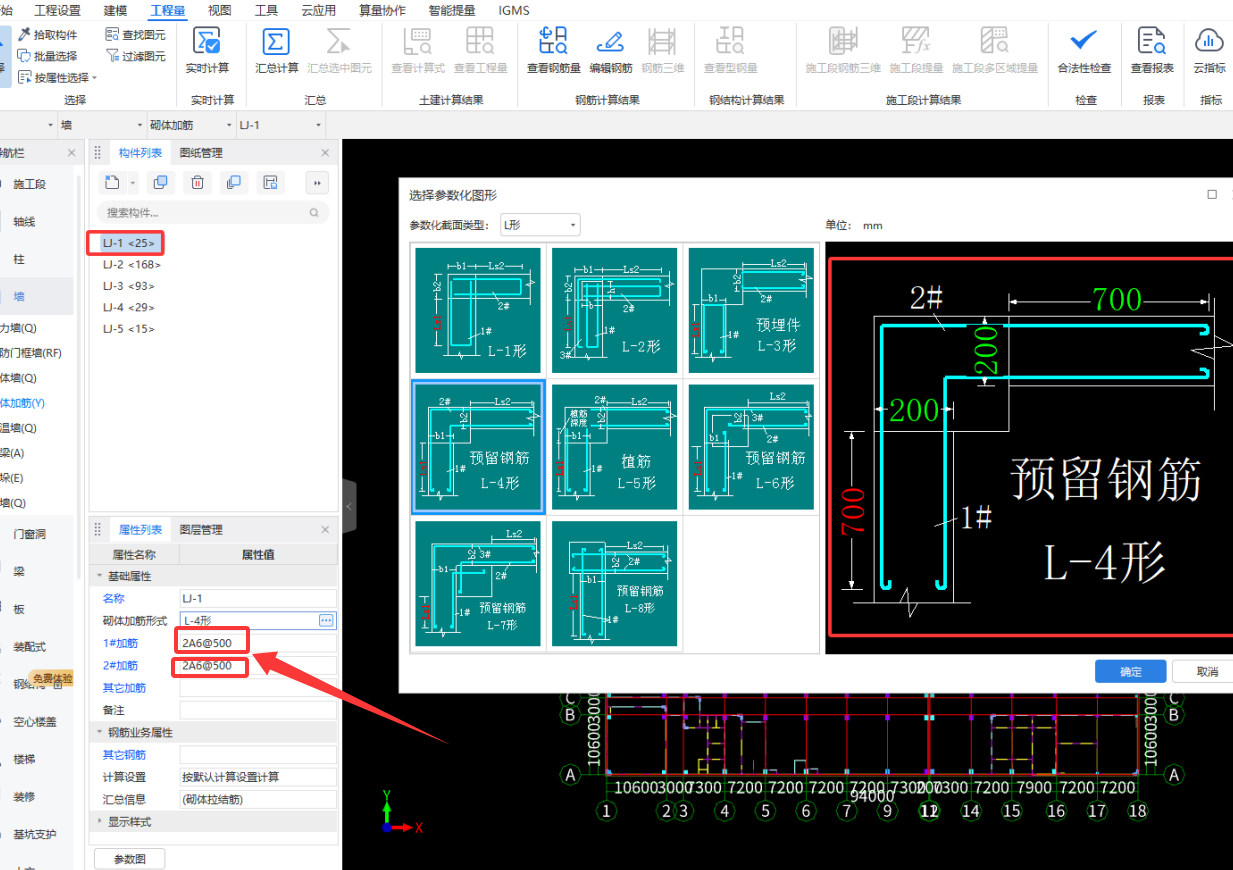Screen dimensions: 1233x870
Task: Switch to the 建模 ribbon tab
Action: pos(115,10)
